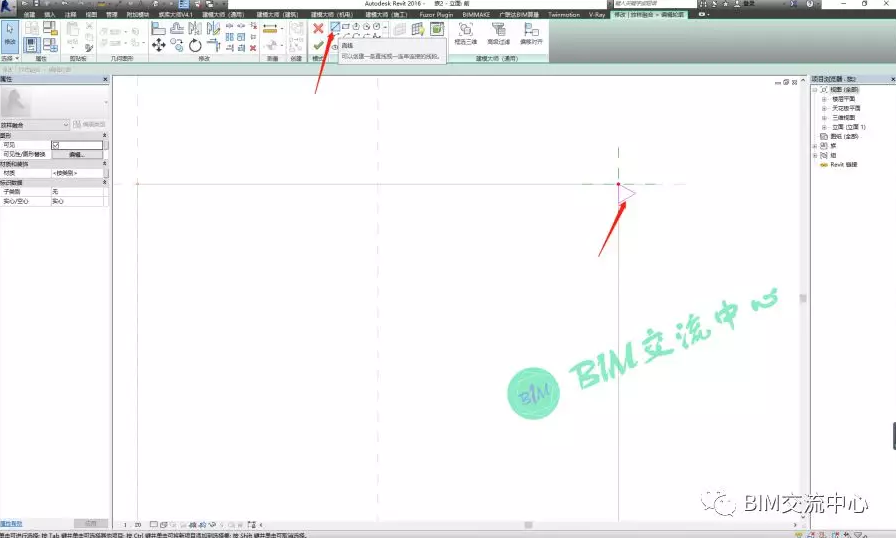Expand the 天花板平面 tree node
Image resolution: width=896 pixels, height=538 pixels.
pyautogui.click(x=824, y=108)
